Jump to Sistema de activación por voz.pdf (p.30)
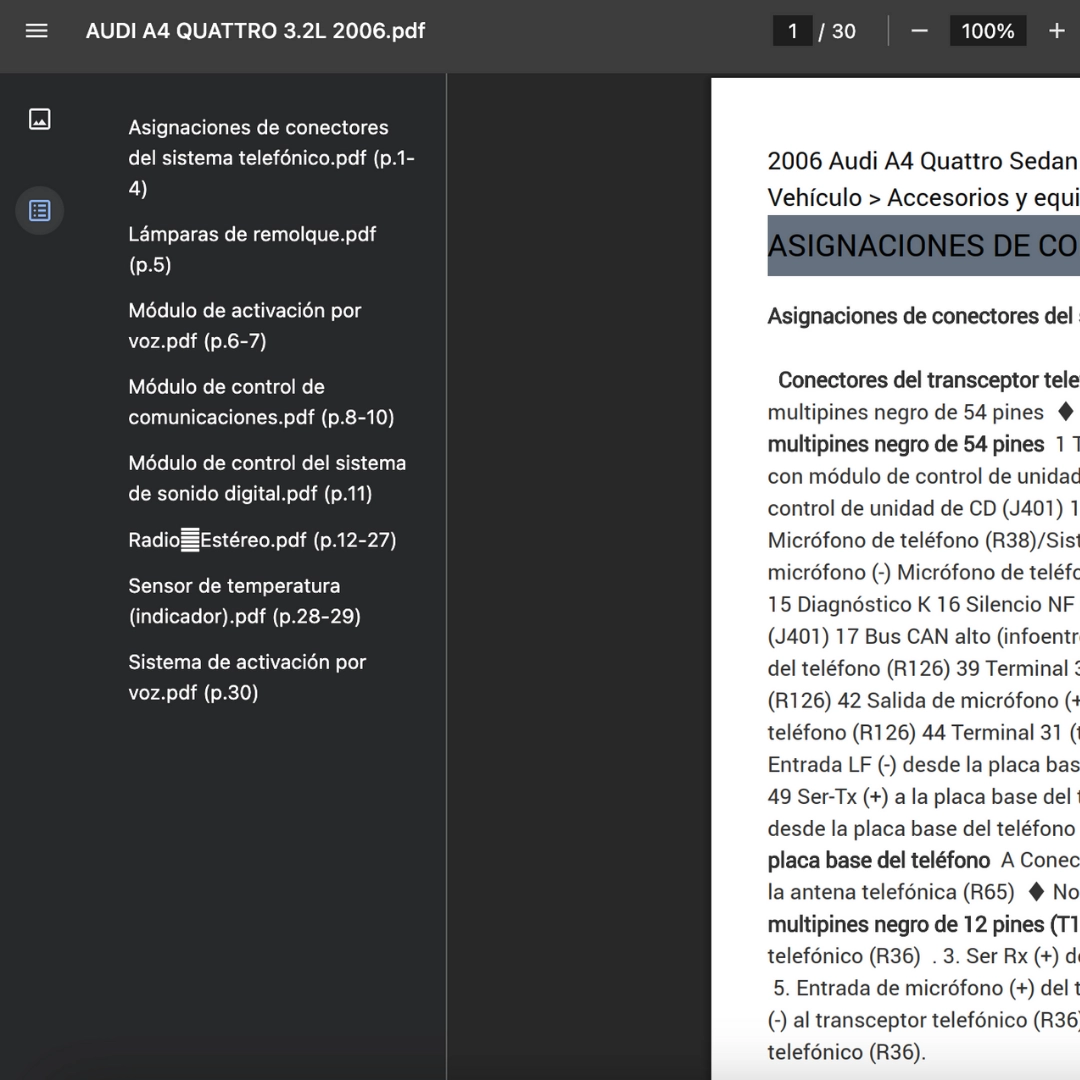This screenshot has height=1080, width=1080. 247,677
